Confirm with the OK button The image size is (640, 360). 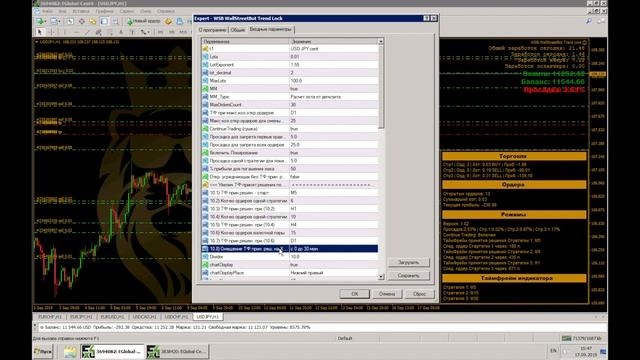[354, 294]
